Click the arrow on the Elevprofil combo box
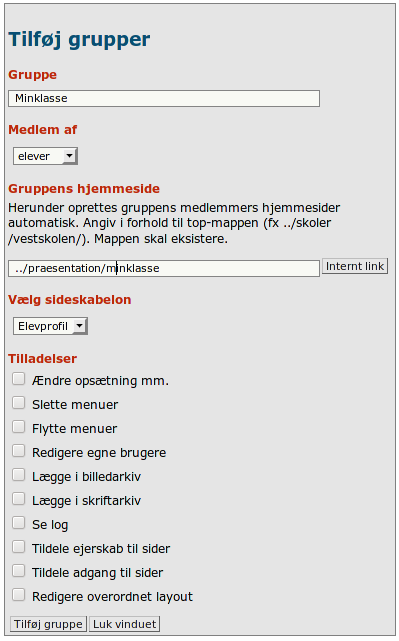 click(x=80, y=326)
